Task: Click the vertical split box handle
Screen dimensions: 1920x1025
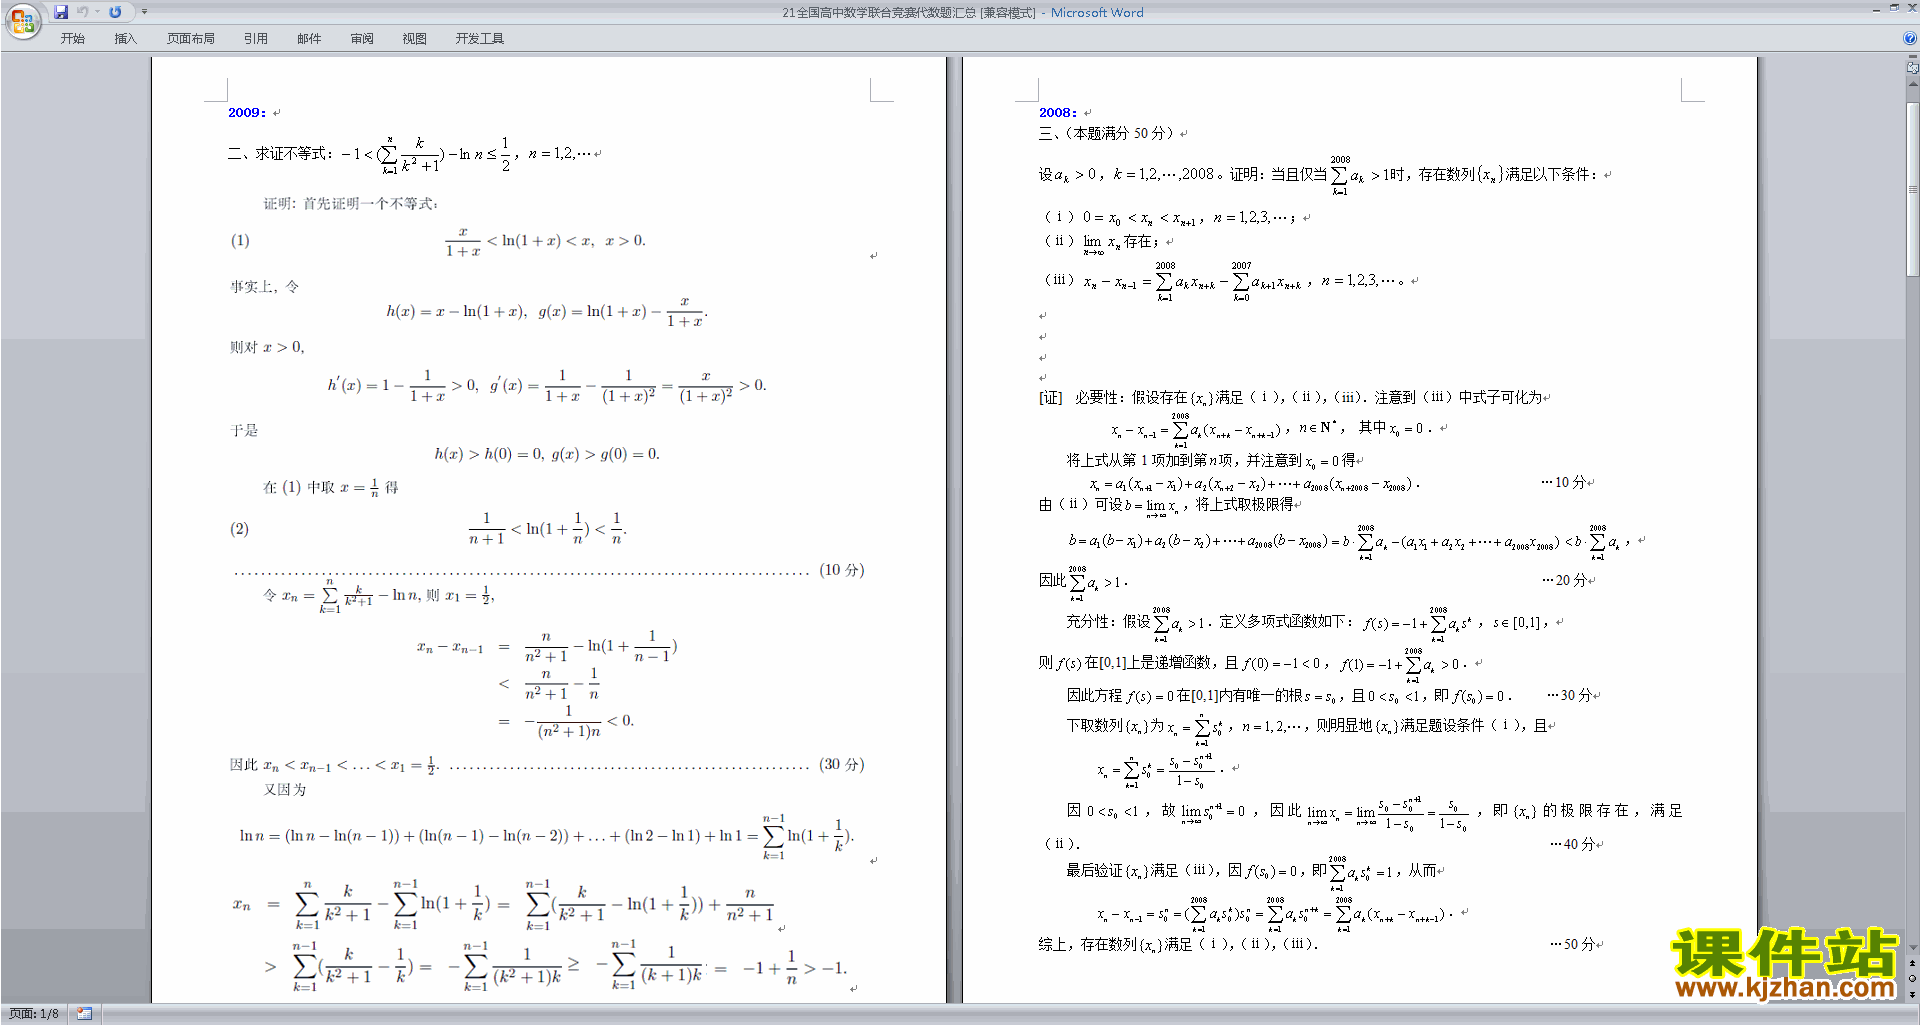Action: tap(1913, 58)
